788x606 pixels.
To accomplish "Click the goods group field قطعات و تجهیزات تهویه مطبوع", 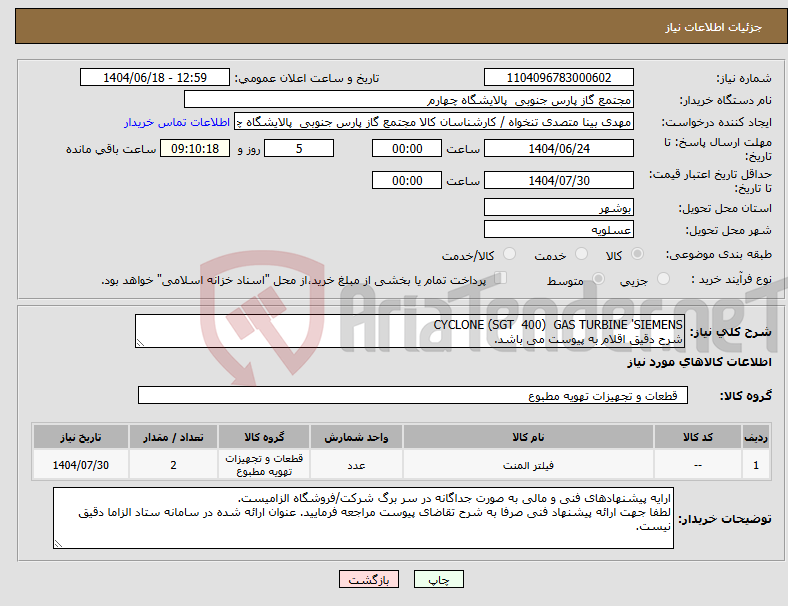I will 413,395.
